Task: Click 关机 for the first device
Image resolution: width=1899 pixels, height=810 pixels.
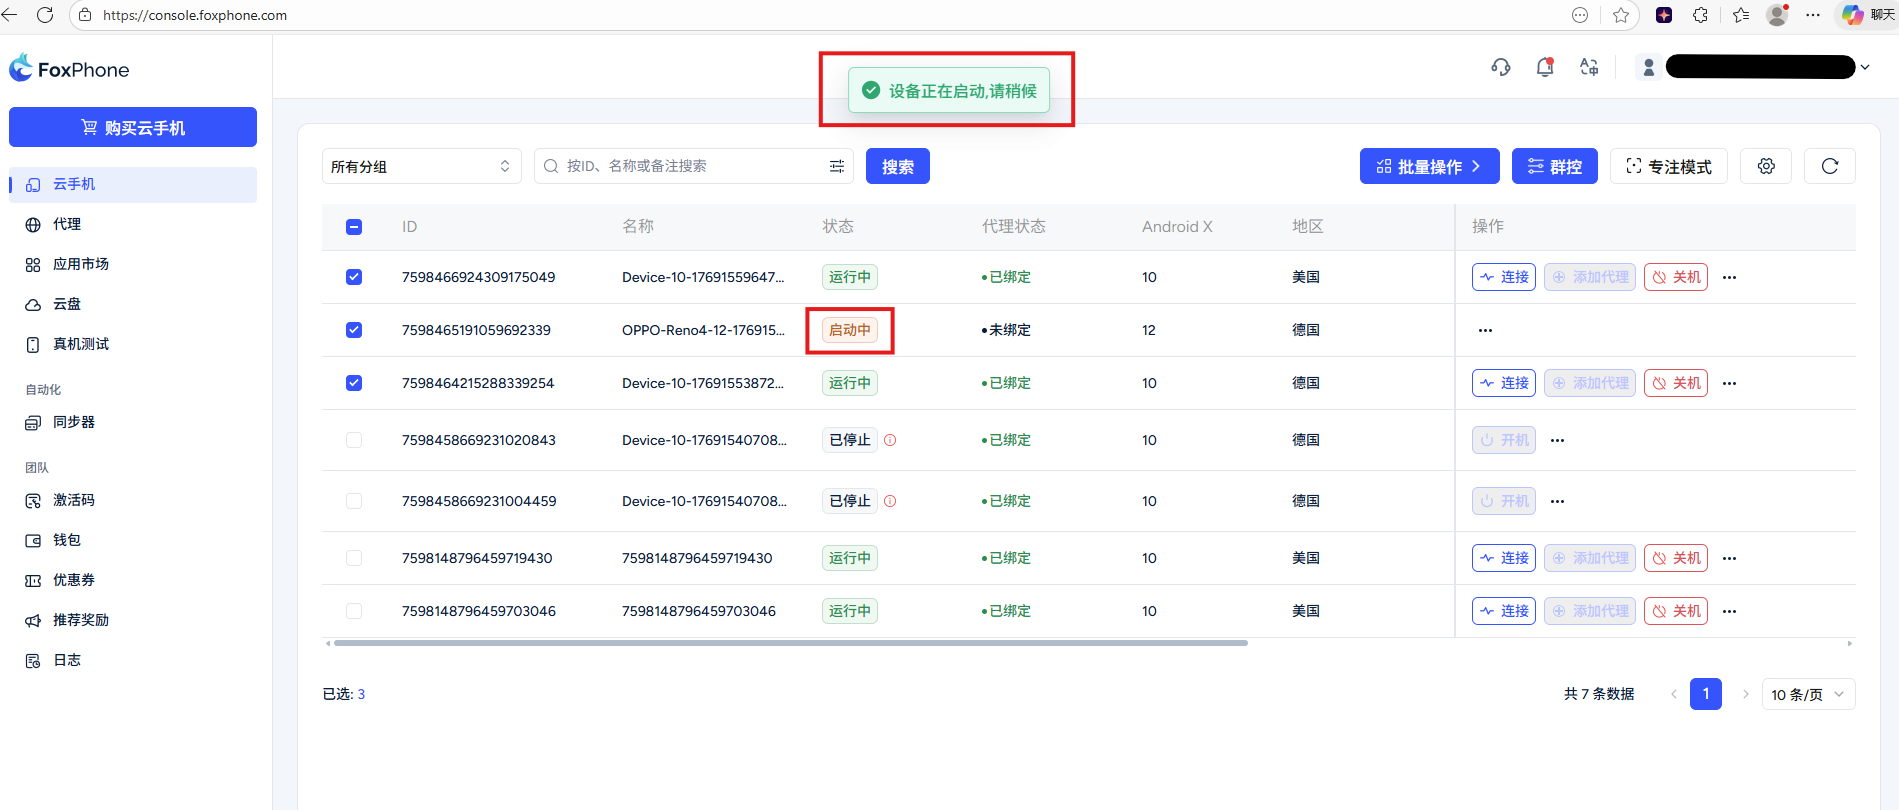Action: coord(1676,277)
